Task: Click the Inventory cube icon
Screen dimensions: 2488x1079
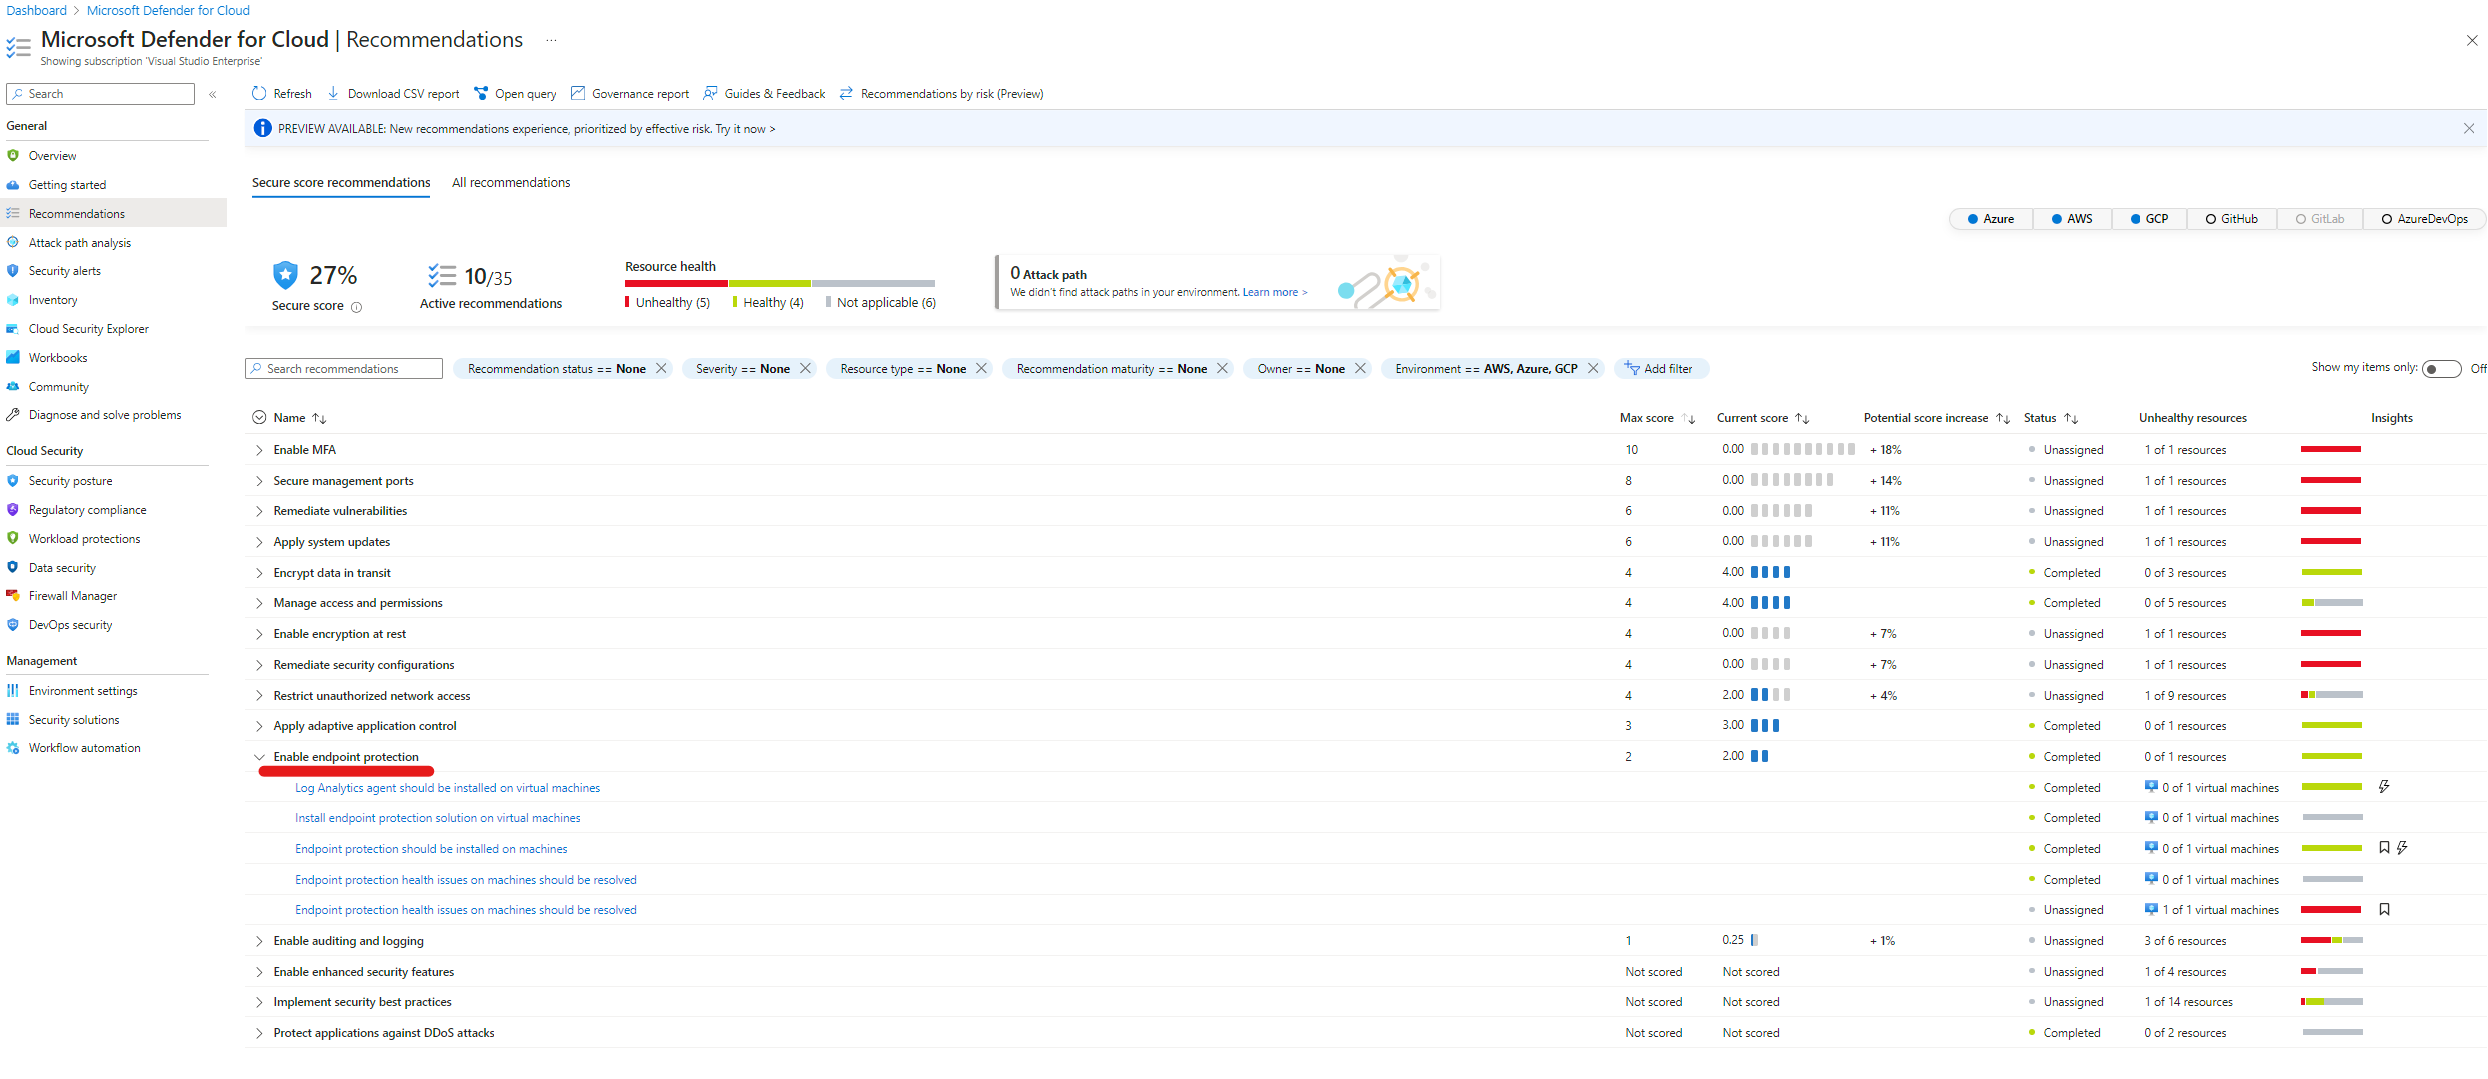Action: (x=13, y=300)
